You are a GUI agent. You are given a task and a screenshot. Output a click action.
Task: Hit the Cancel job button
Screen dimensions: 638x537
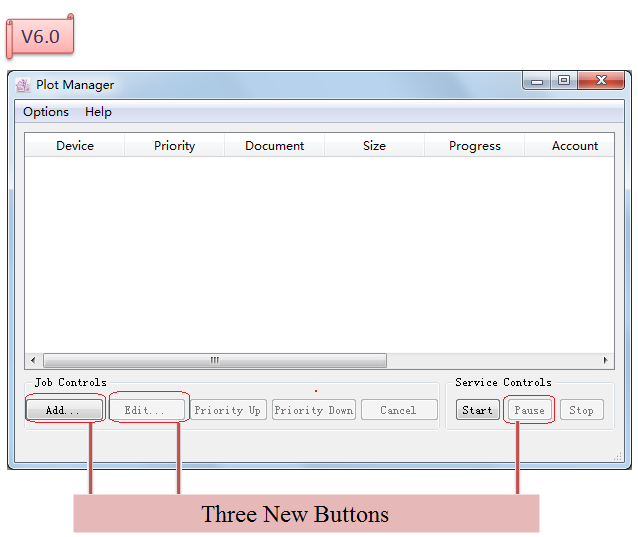pyautogui.click(x=399, y=410)
